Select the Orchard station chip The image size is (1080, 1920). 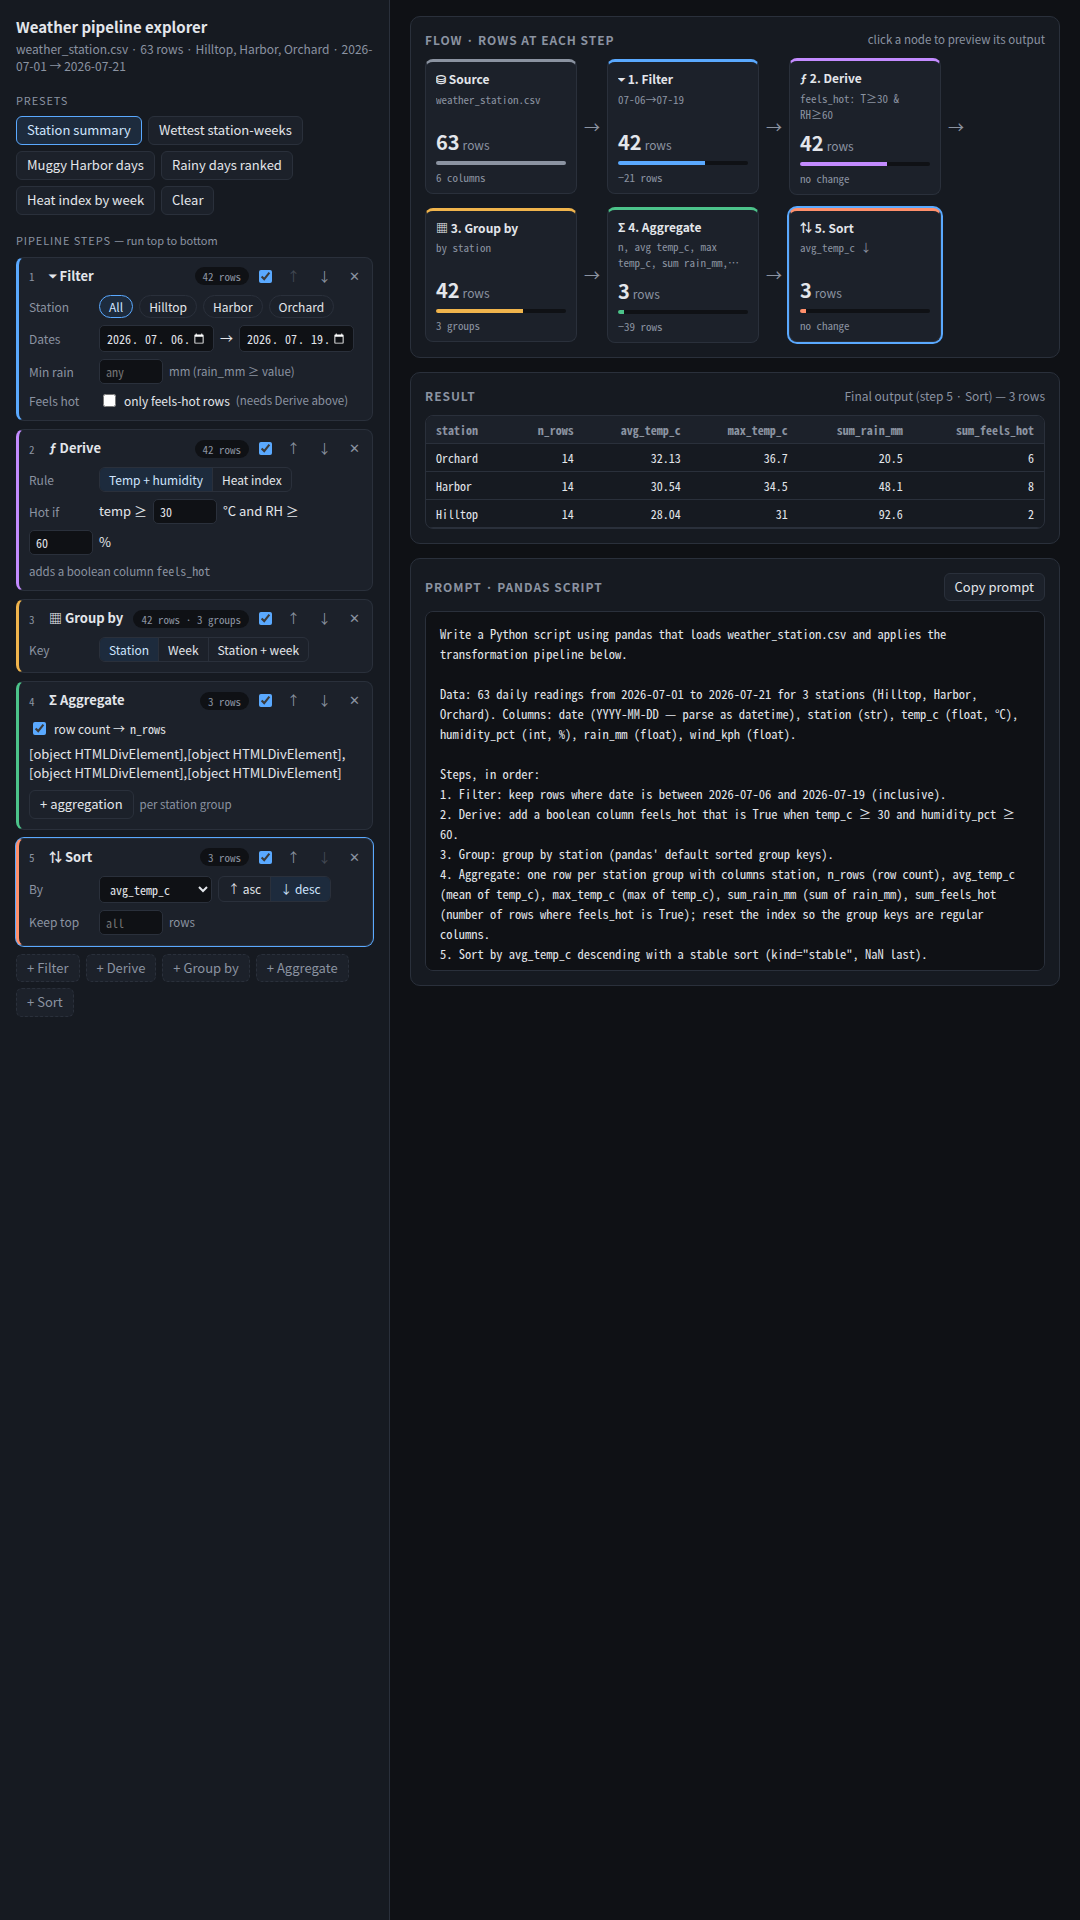301,308
